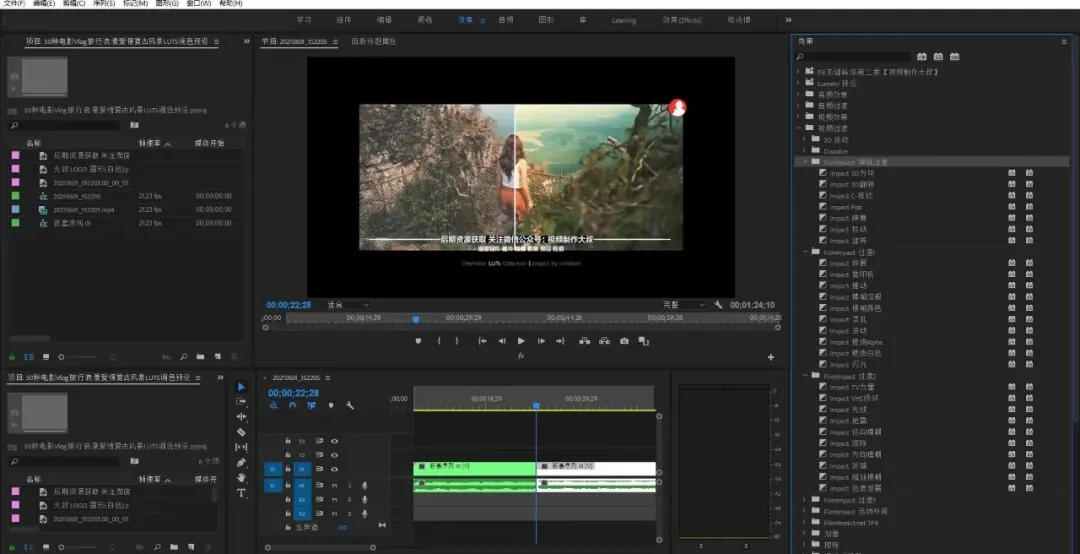Switch to the 颜色 workspace tab
Image resolution: width=1080 pixels, height=554 pixels.
[424, 20]
